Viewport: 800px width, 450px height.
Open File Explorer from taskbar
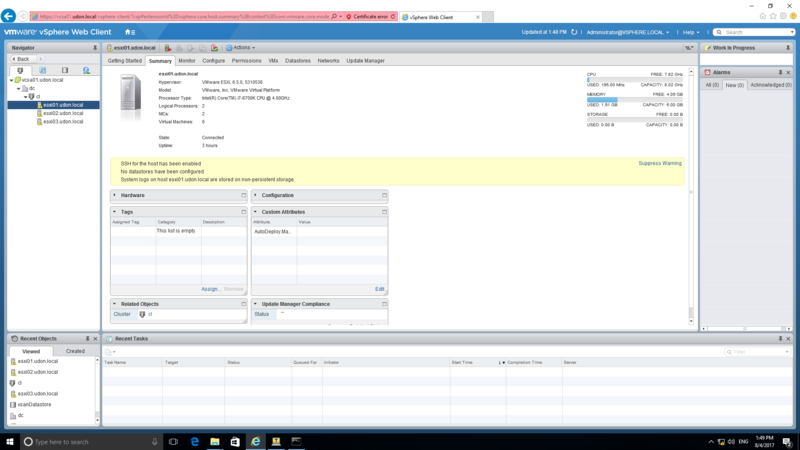[x=215, y=442]
